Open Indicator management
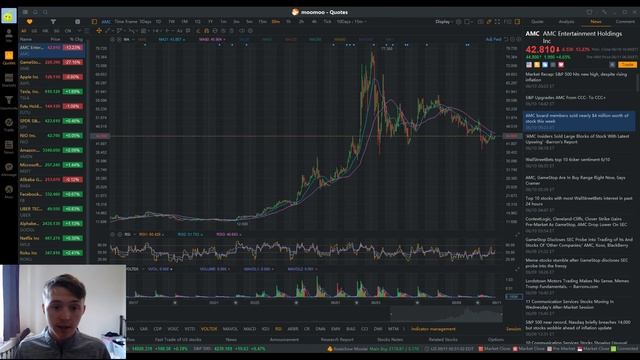Image resolution: width=640 pixels, height=360 pixels. [433, 329]
